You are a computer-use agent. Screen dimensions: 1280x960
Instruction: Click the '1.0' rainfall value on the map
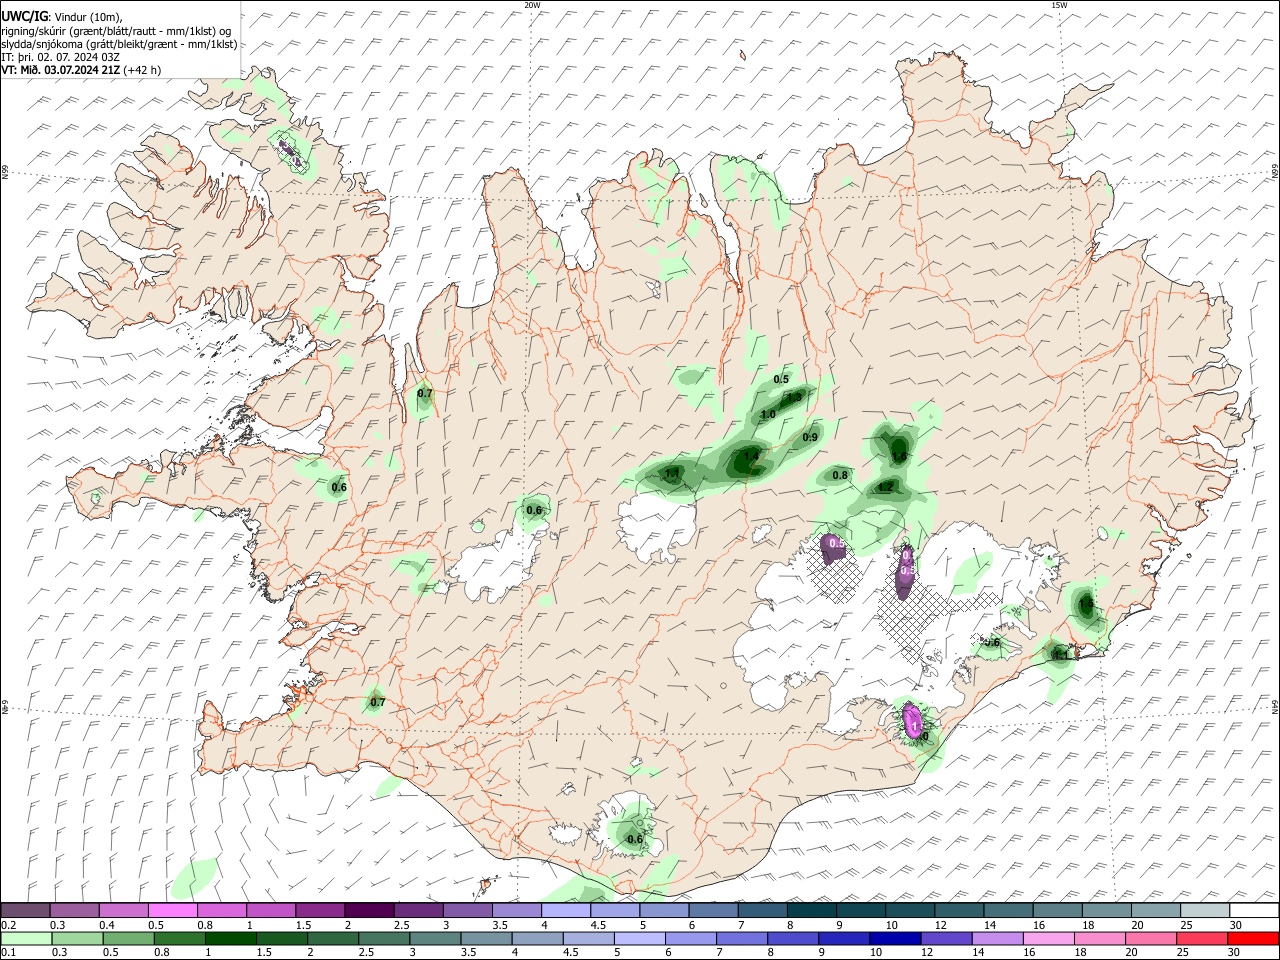coord(768,415)
